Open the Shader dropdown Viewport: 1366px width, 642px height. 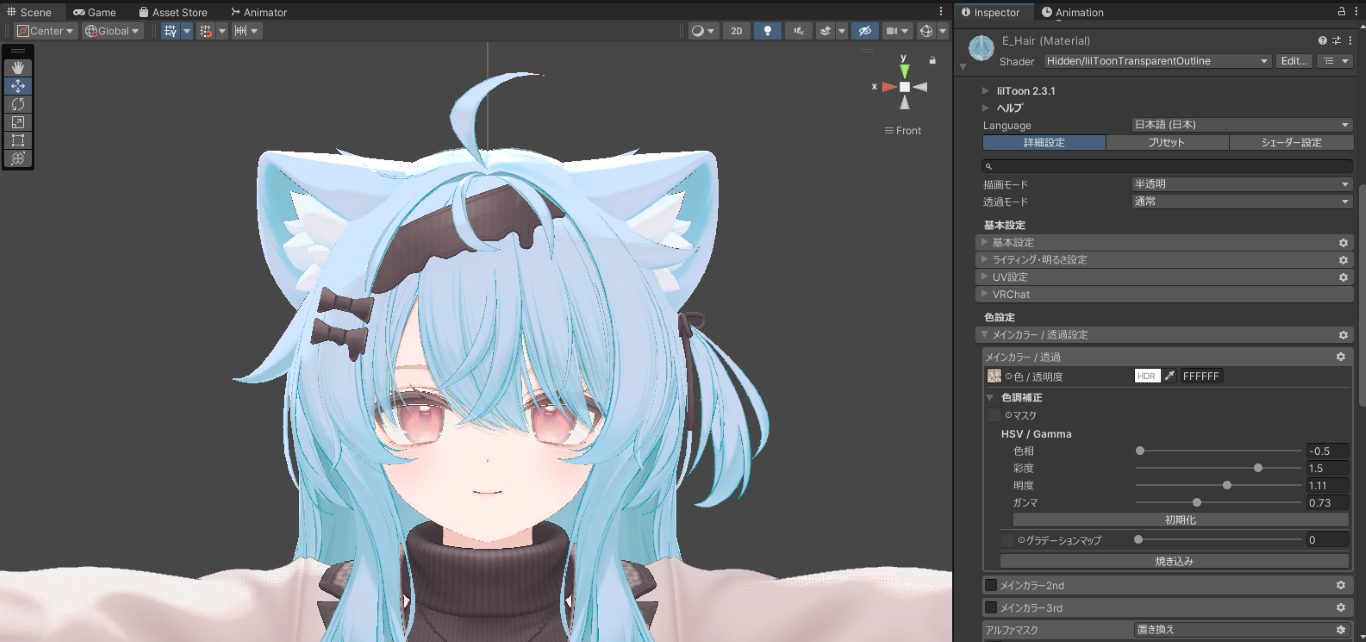[1157, 61]
